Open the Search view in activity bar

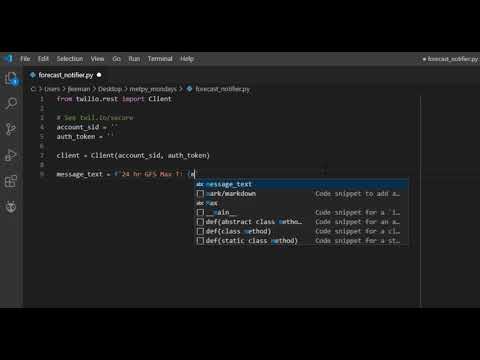[11, 104]
